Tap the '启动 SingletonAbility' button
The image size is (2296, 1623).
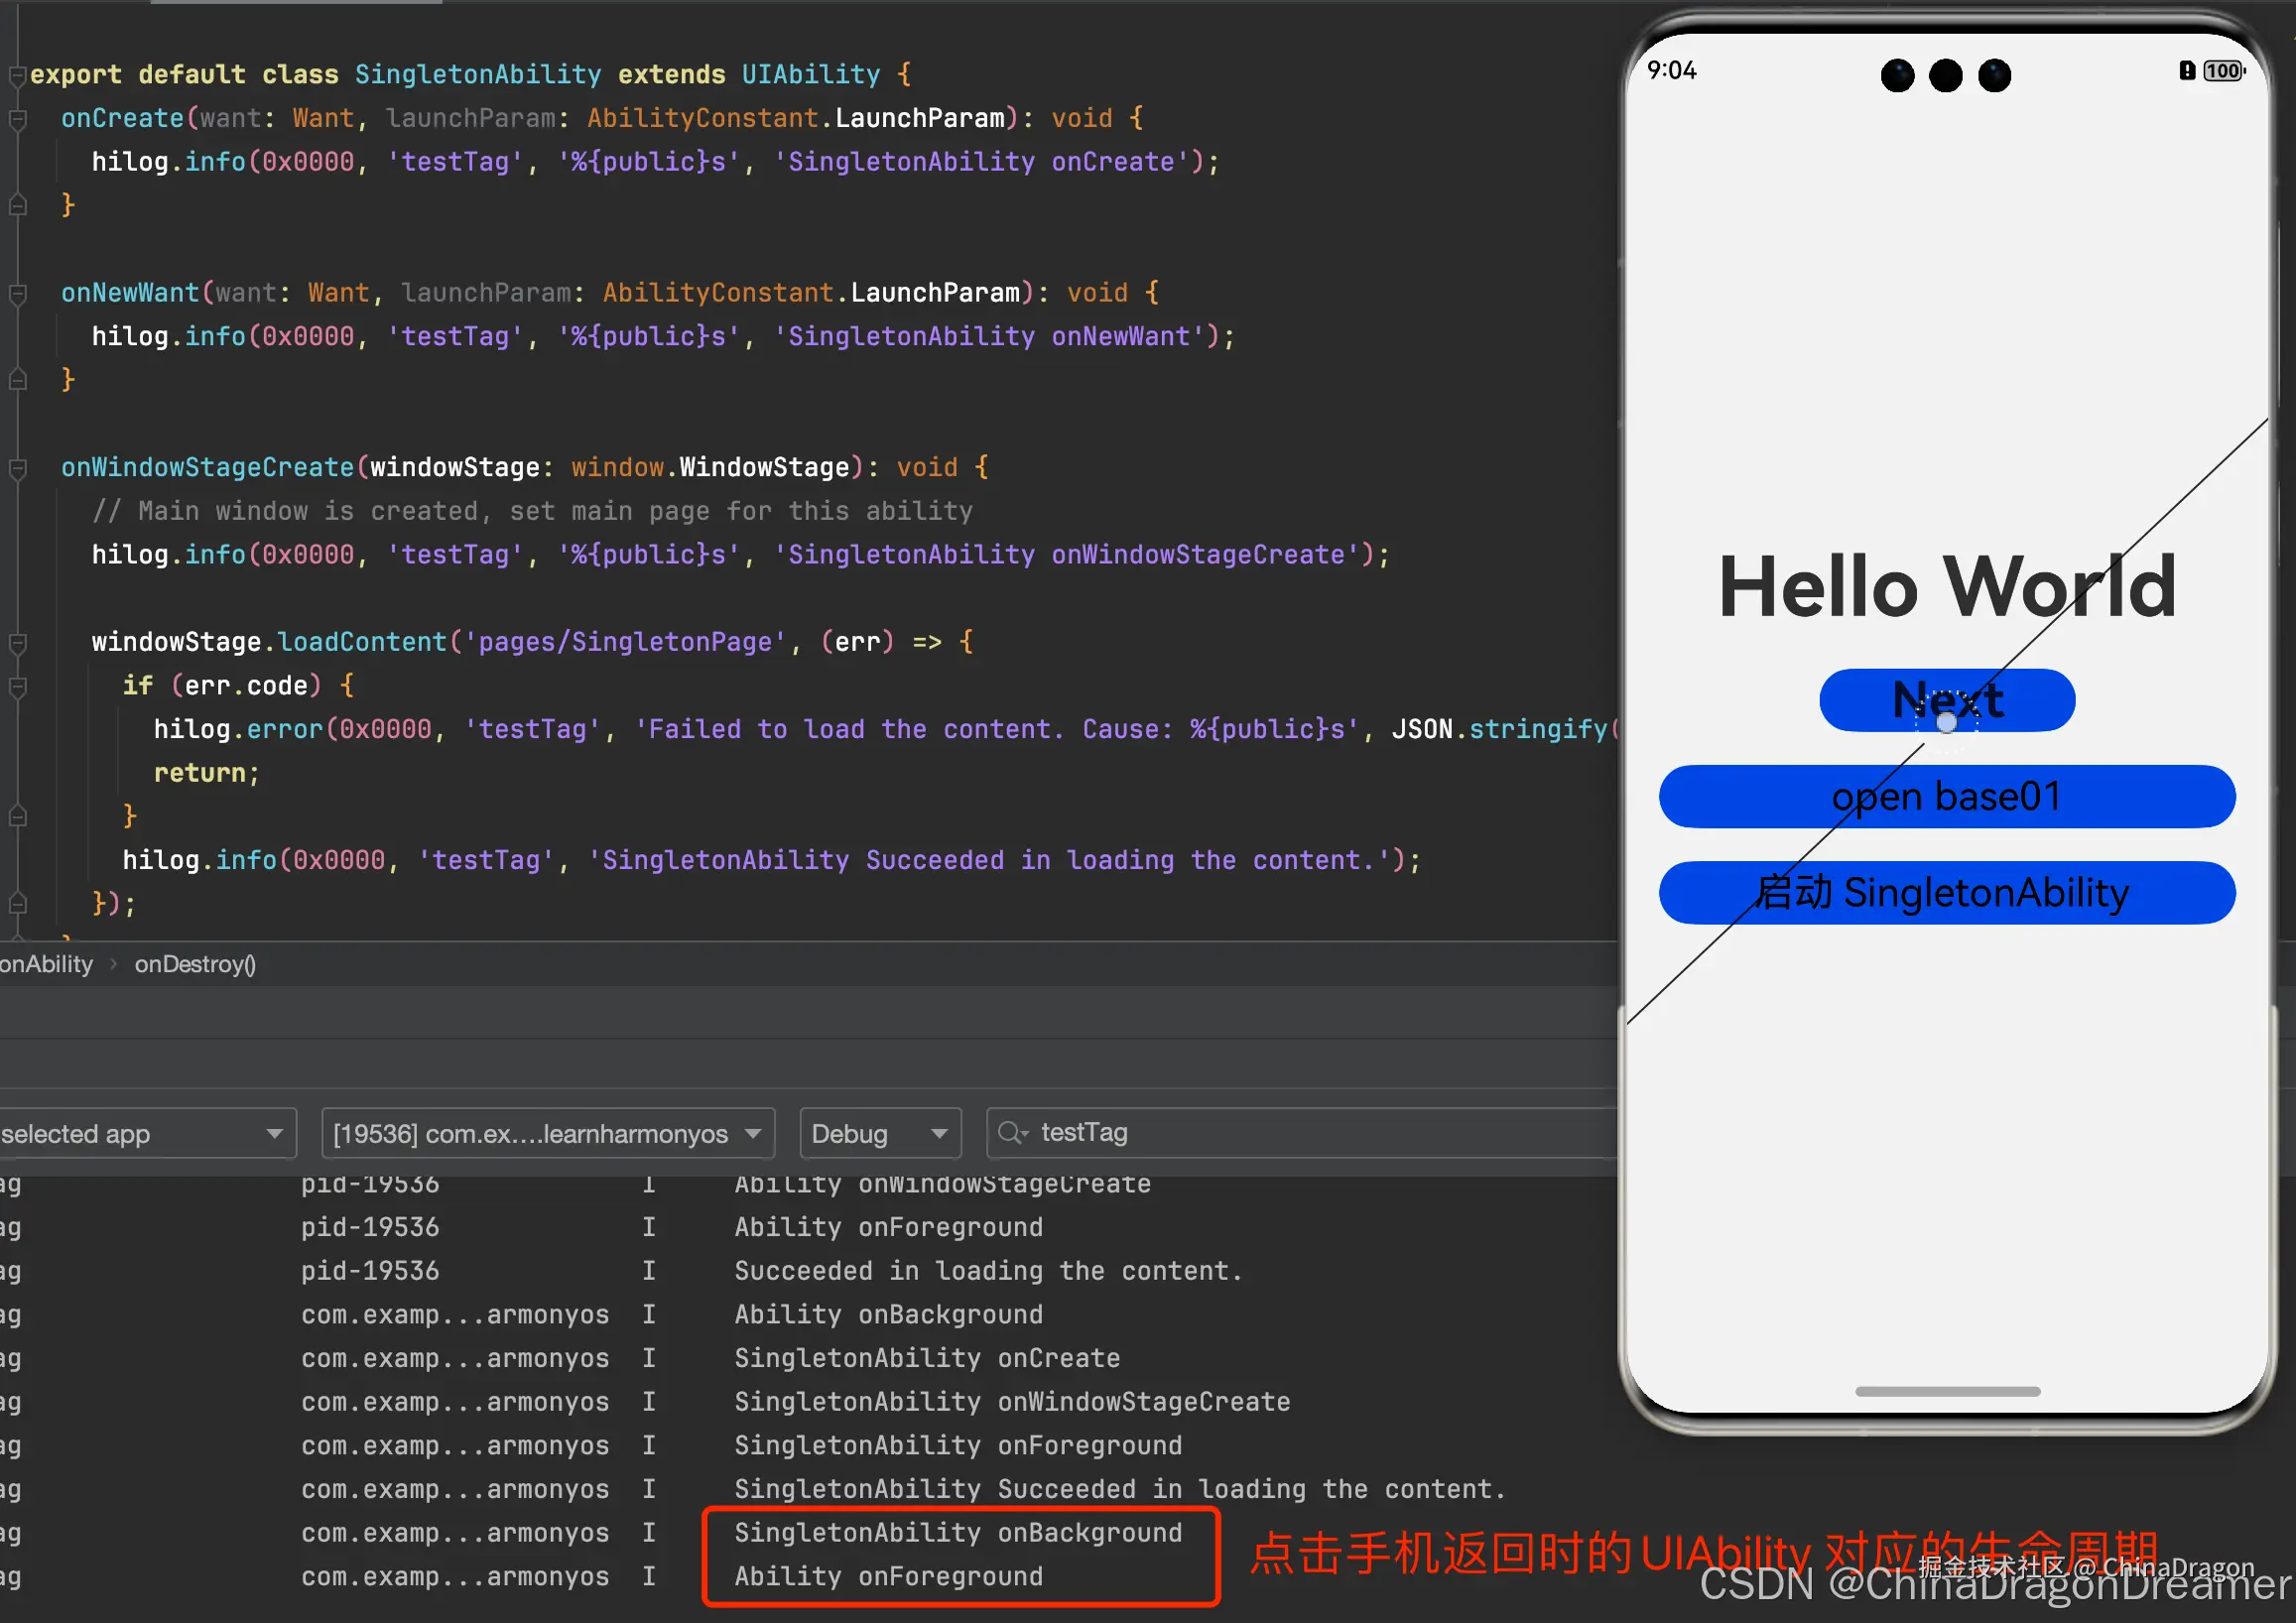coord(1946,893)
